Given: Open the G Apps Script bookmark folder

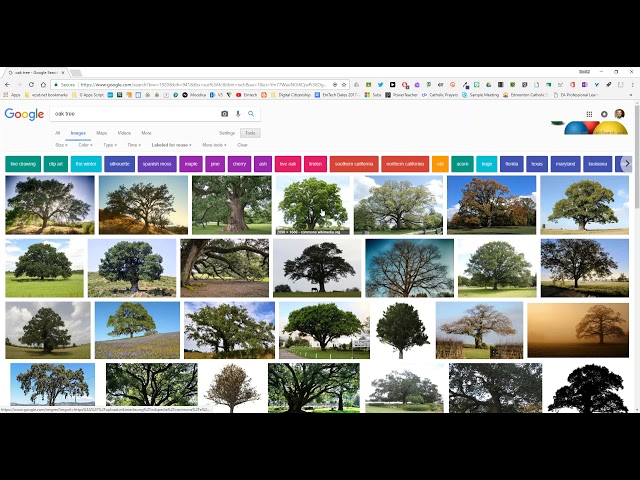Looking at the screenshot, I should (88, 95).
